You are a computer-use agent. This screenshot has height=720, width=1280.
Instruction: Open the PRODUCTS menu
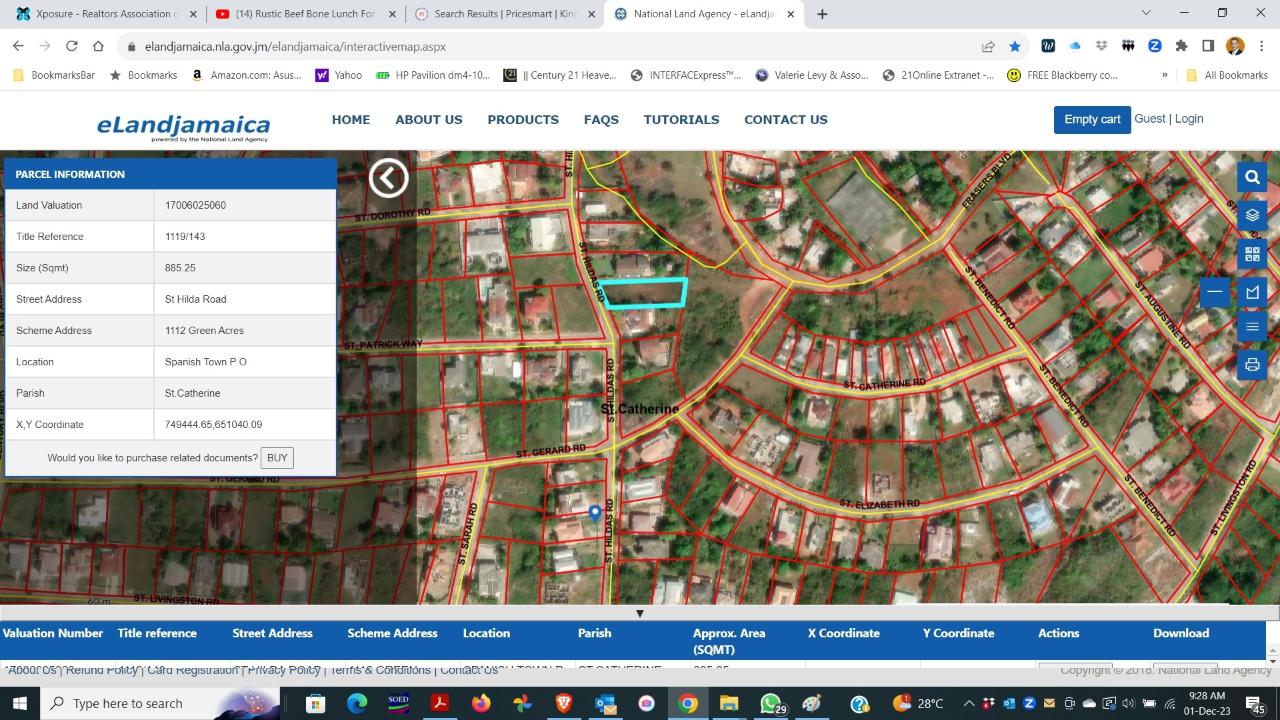pyautogui.click(x=523, y=119)
